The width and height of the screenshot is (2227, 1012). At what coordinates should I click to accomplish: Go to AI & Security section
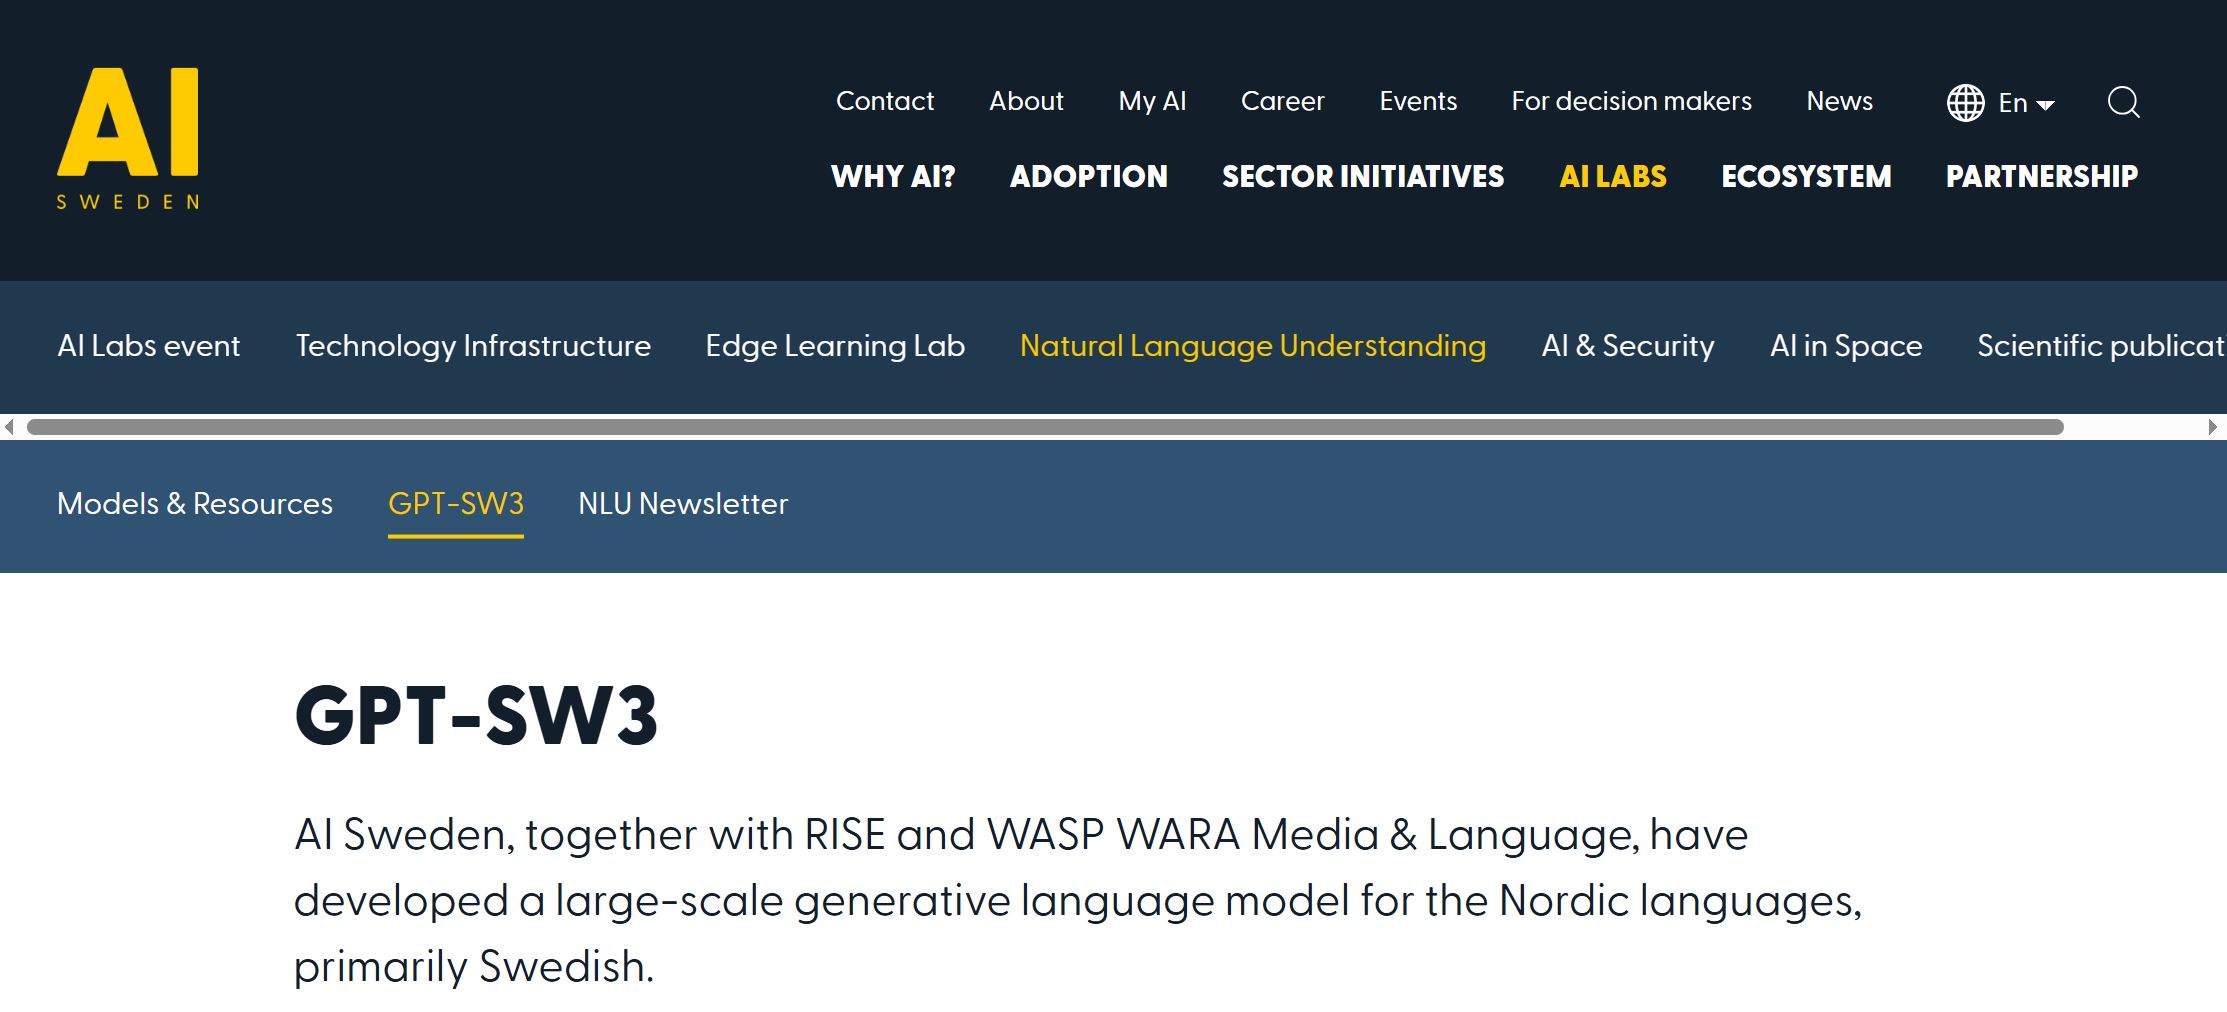1627,346
